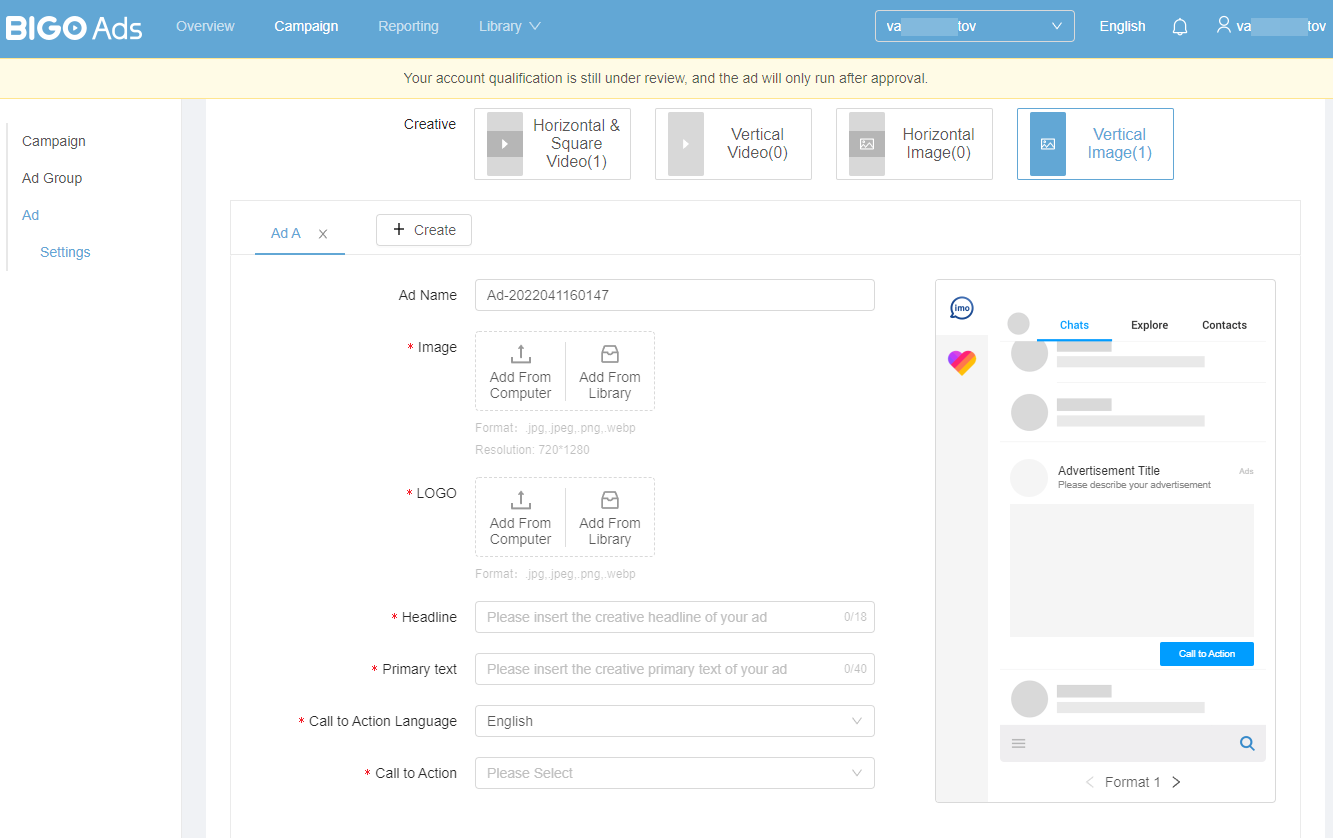Click the notification bell icon
This screenshot has height=838, width=1333.
(x=1180, y=27)
